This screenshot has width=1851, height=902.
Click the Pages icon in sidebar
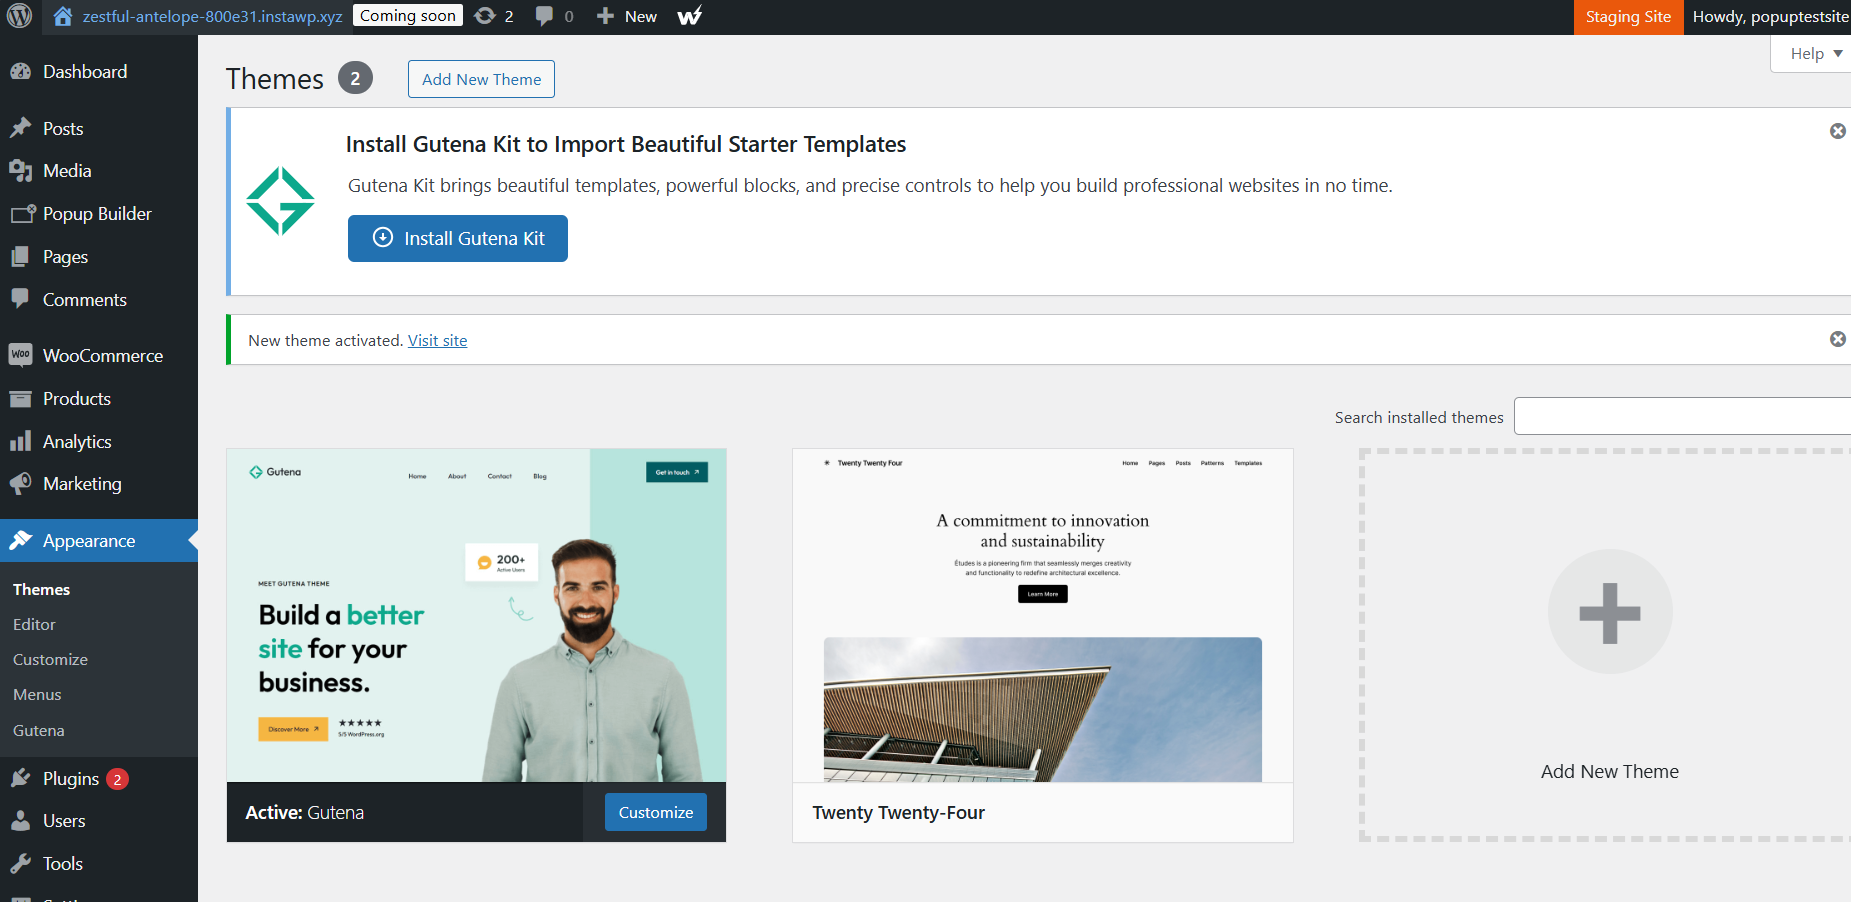pyautogui.click(x=21, y=257)
